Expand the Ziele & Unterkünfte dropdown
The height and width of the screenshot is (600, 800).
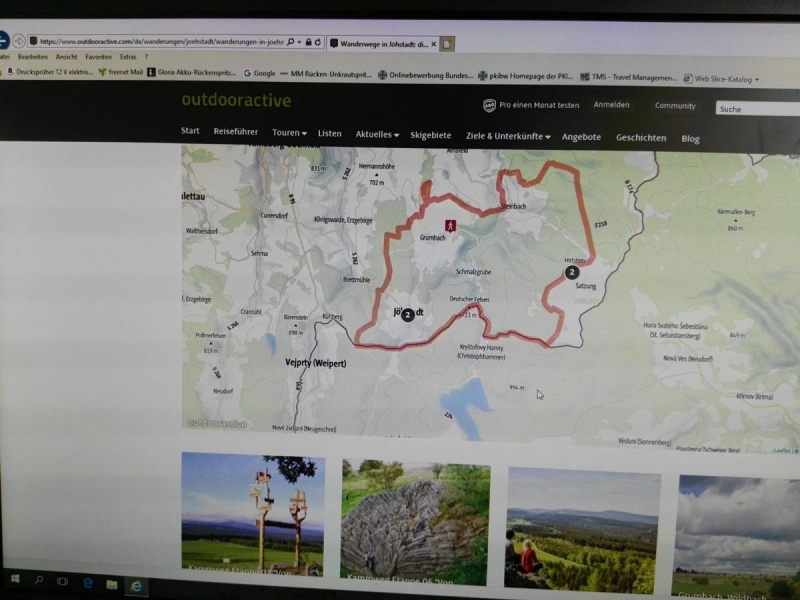pyautogui.click(x=508, y=136)
